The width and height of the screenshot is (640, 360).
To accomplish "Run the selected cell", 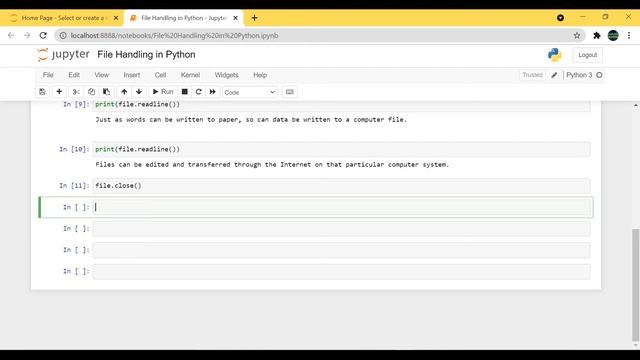I will click(x=163, y=92).
